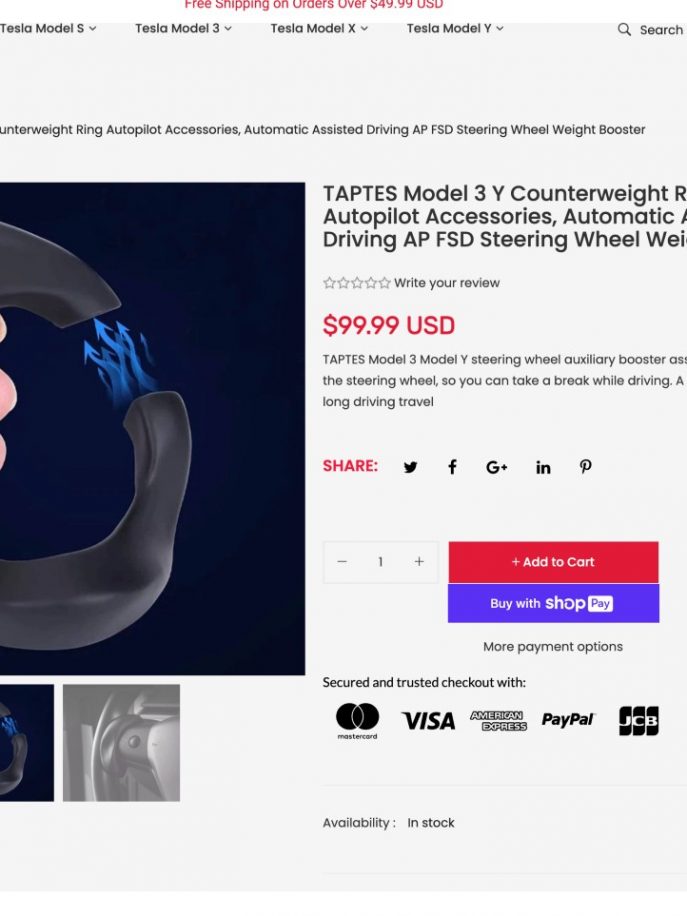Increase quantity with plus button

pyautogui.click(x=419, y=561)
